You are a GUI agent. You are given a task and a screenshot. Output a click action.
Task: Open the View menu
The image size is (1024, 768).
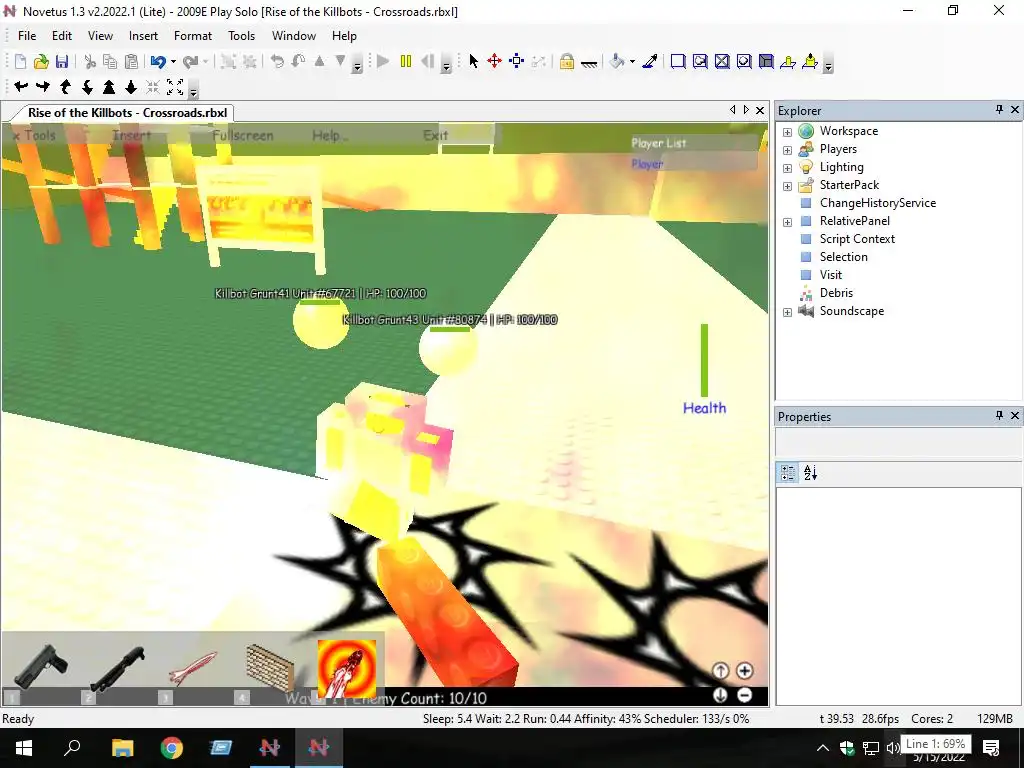click(101, 36)
